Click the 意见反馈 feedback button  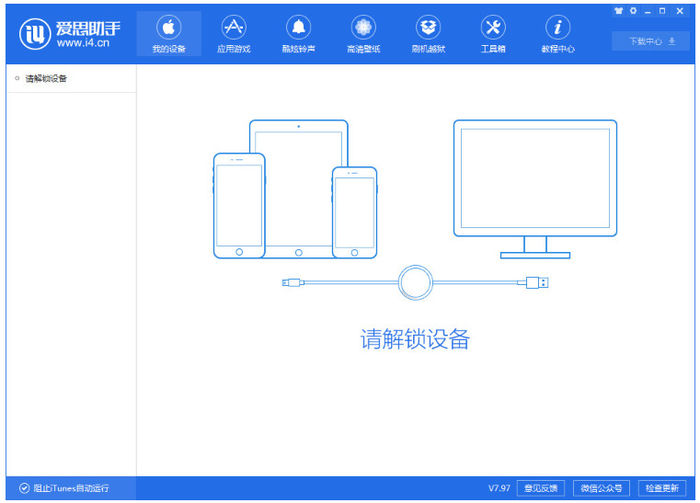coord(541,489)
